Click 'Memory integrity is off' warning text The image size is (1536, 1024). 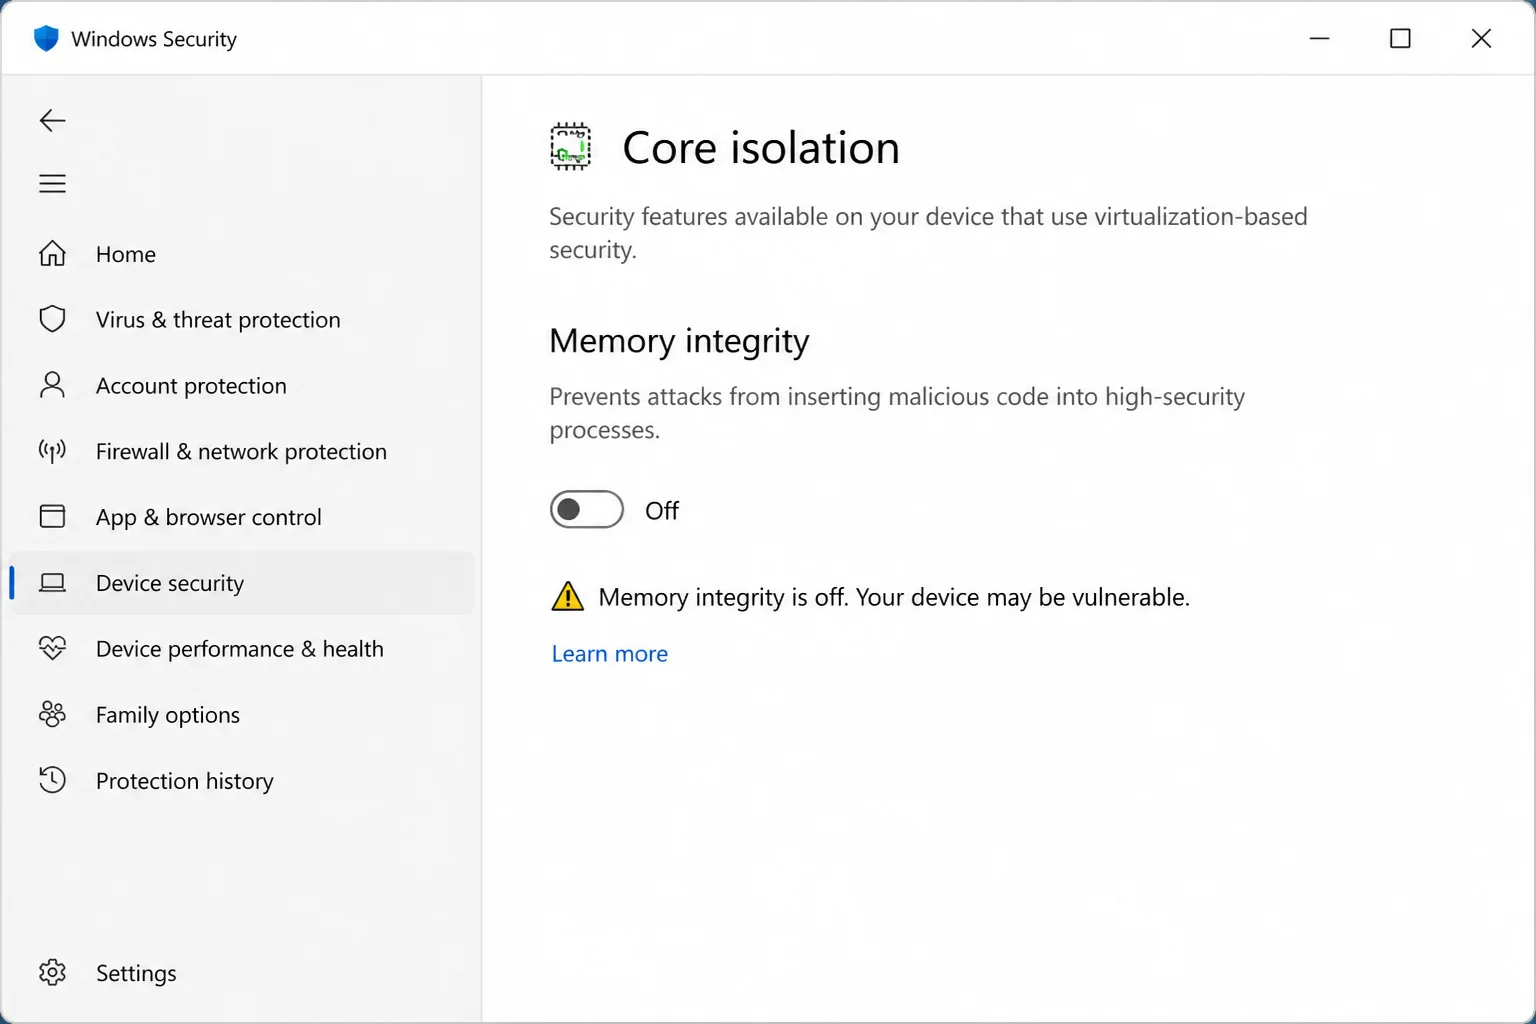pyautogui.click(x=894, y=597)
